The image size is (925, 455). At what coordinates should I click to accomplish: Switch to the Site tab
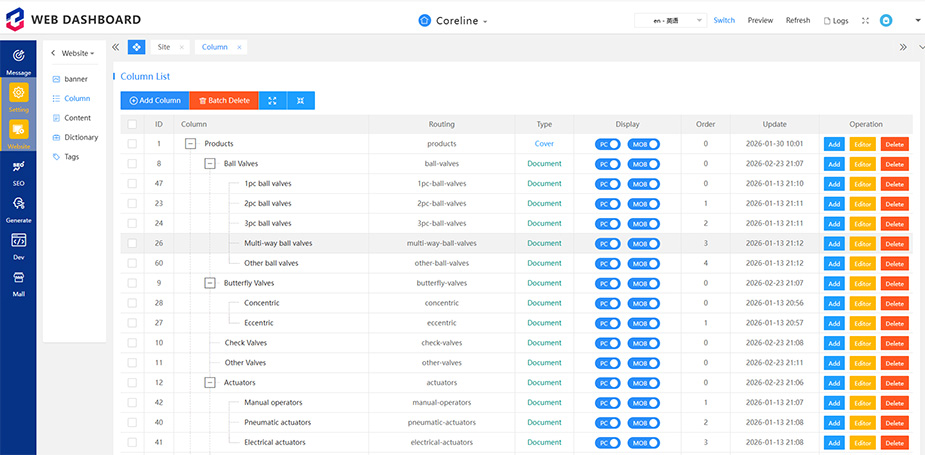click(x=164, y=47)
